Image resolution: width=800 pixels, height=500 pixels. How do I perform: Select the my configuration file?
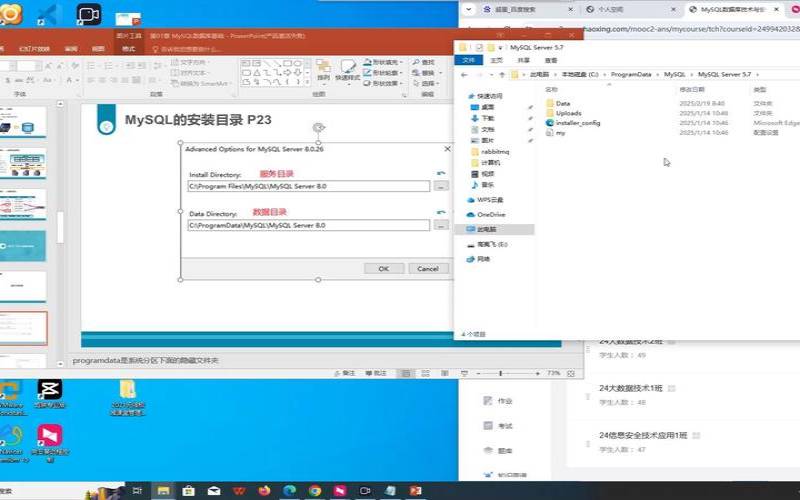(560, 133)
